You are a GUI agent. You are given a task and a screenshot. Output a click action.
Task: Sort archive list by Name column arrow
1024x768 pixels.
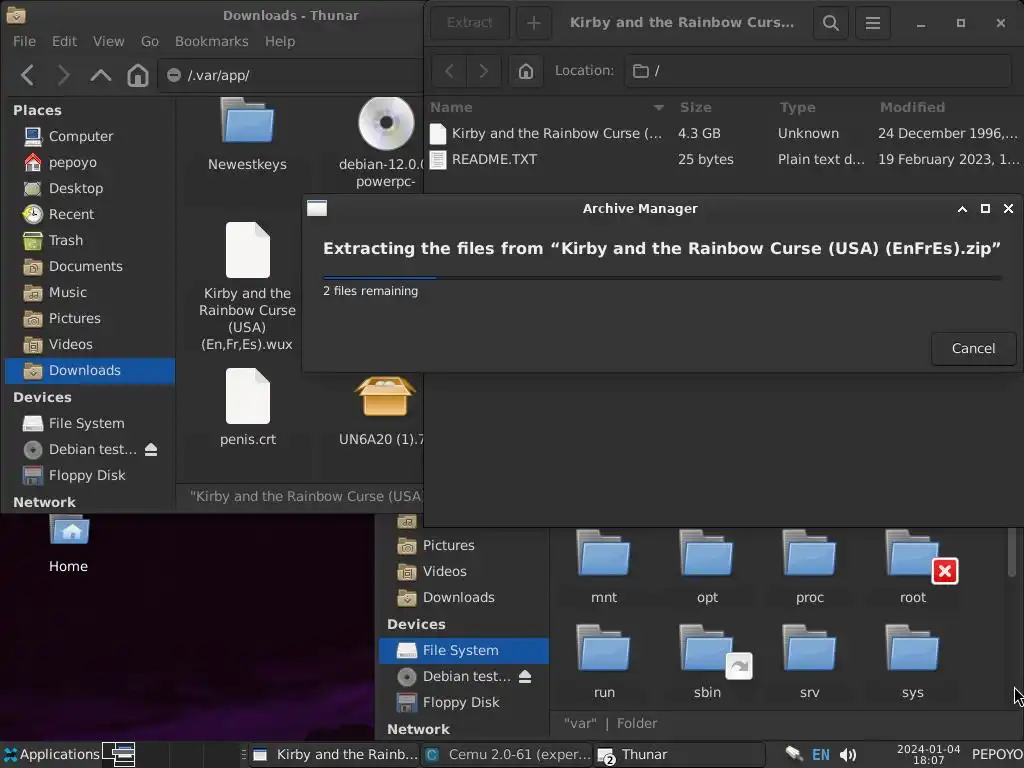658,107
